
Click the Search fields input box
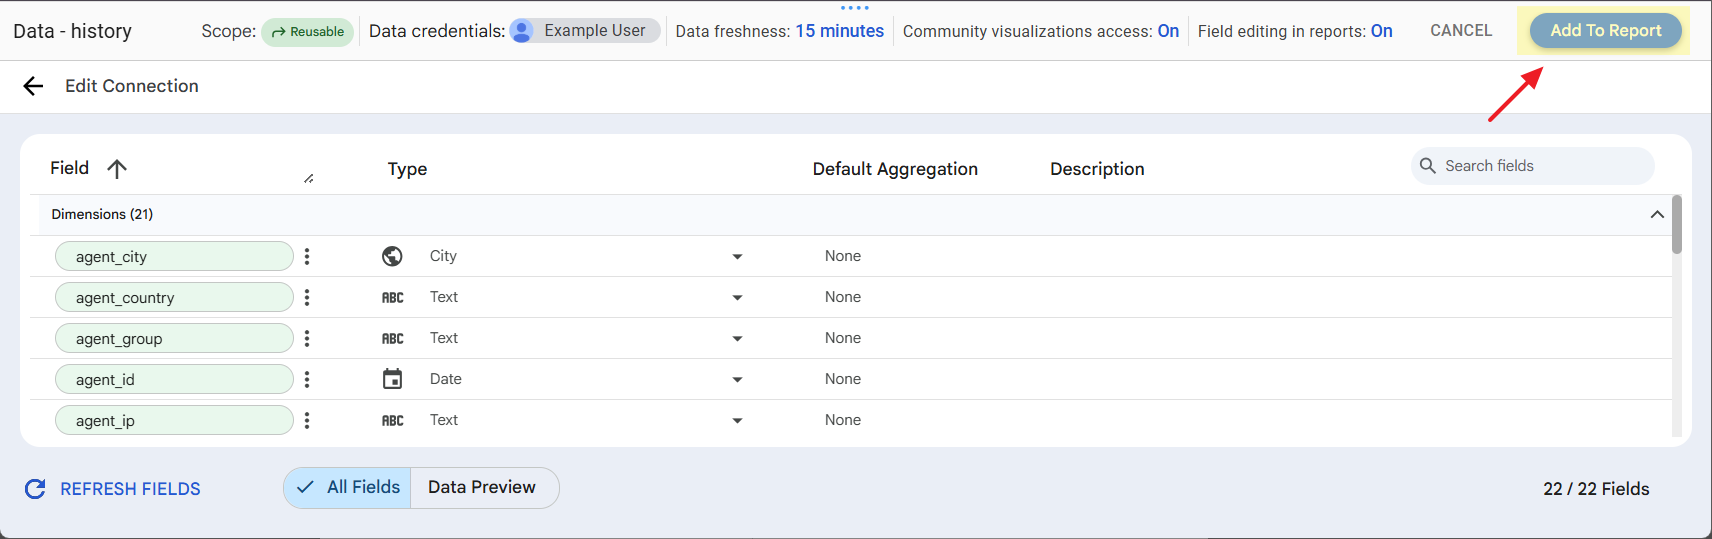coord(1540,166)
